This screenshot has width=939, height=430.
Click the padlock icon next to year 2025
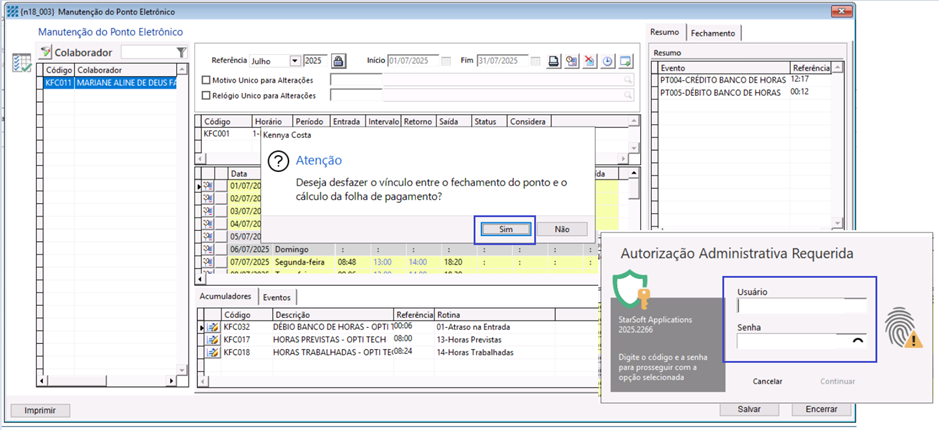click(338, 61)
